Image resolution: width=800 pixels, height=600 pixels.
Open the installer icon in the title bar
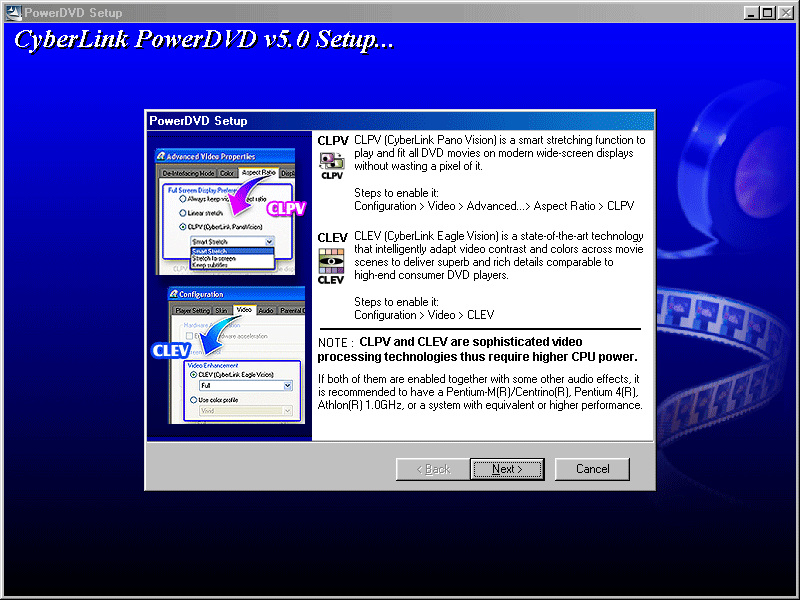14,13
